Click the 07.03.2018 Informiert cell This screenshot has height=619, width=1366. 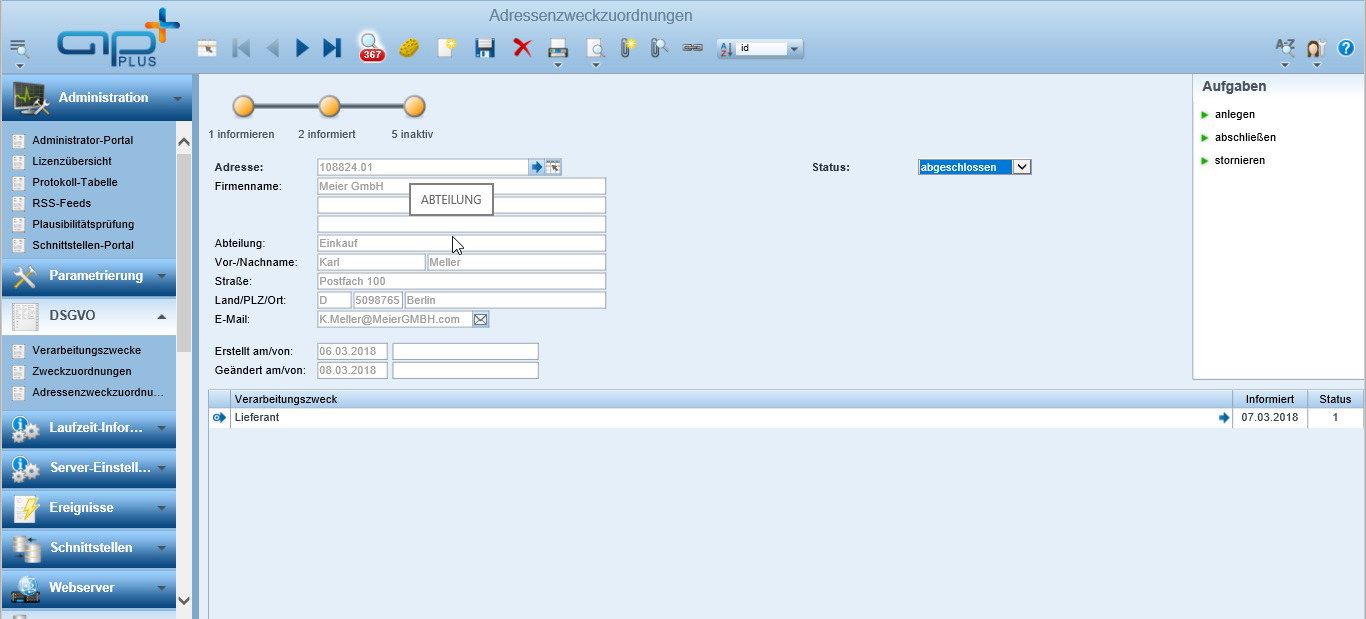click(x=1270, y=418)
